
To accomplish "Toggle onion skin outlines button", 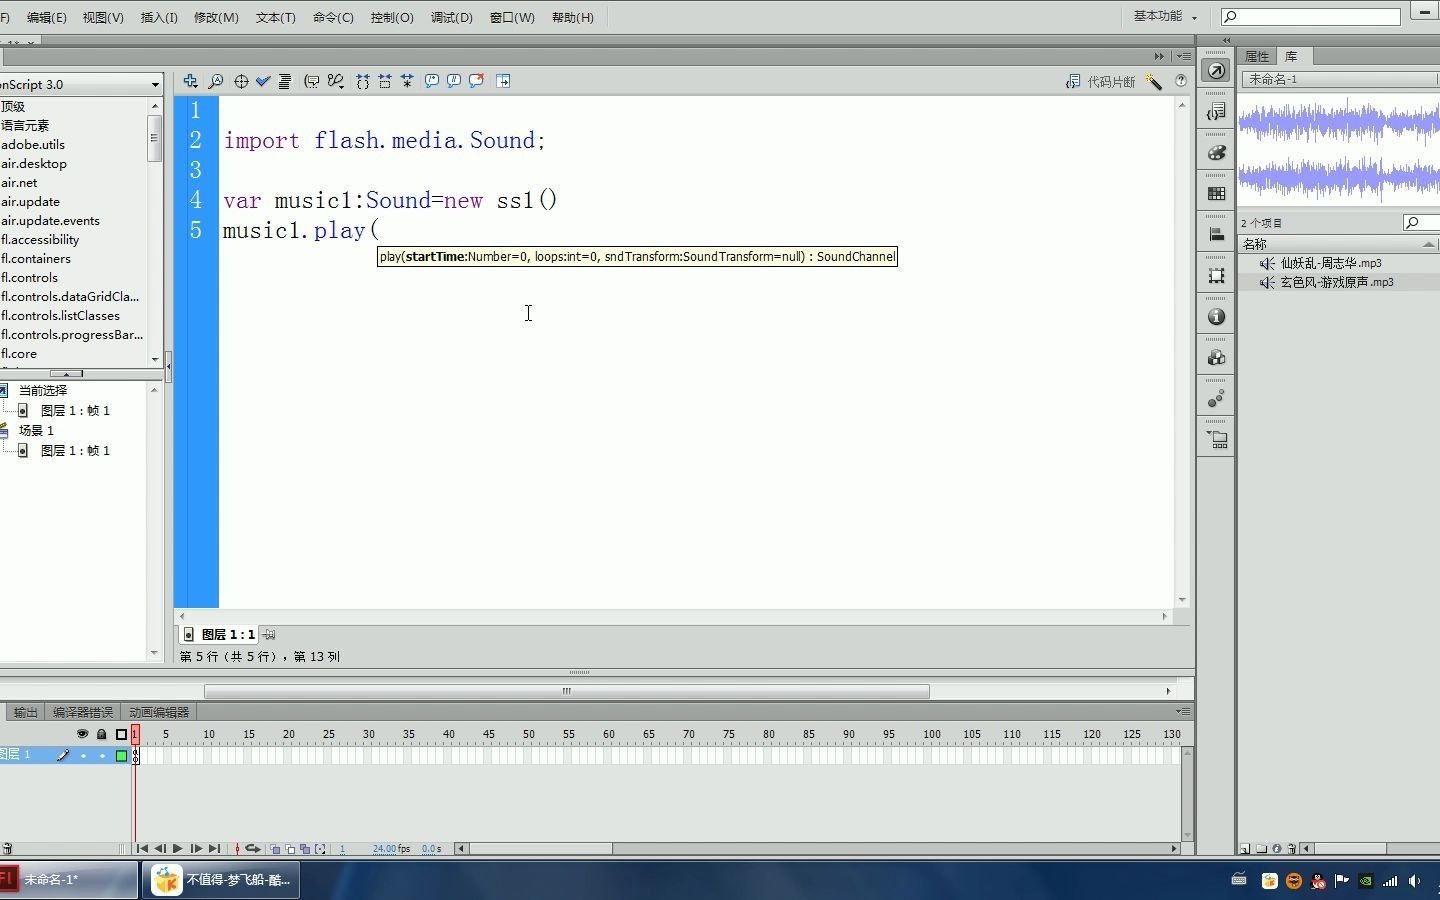I will tap(290, 849).
